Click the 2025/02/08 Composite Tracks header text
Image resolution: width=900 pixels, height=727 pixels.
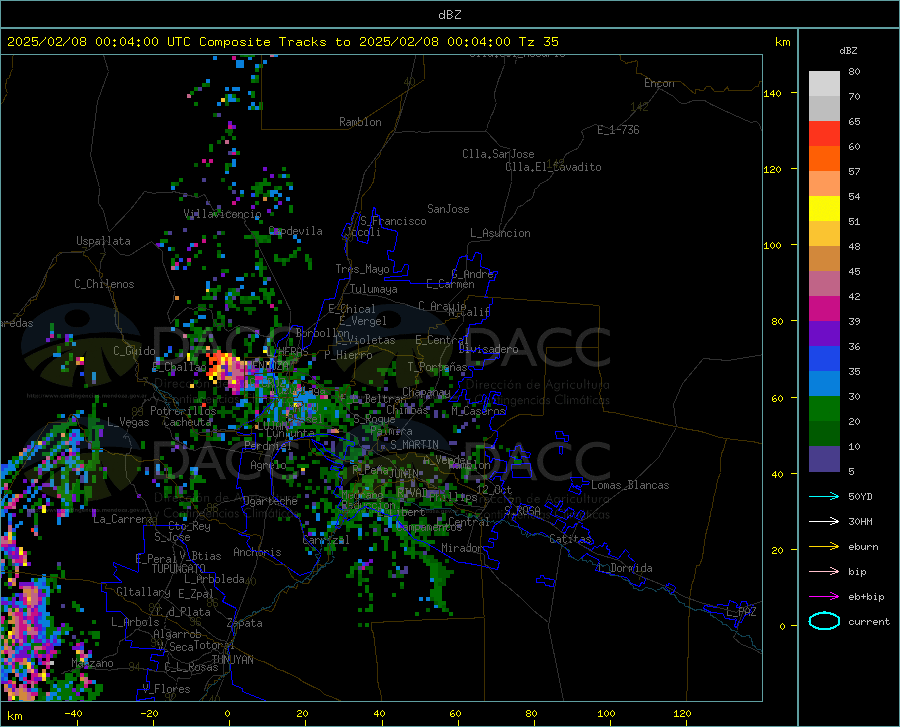pyautogui.click(x=282, y=42)
